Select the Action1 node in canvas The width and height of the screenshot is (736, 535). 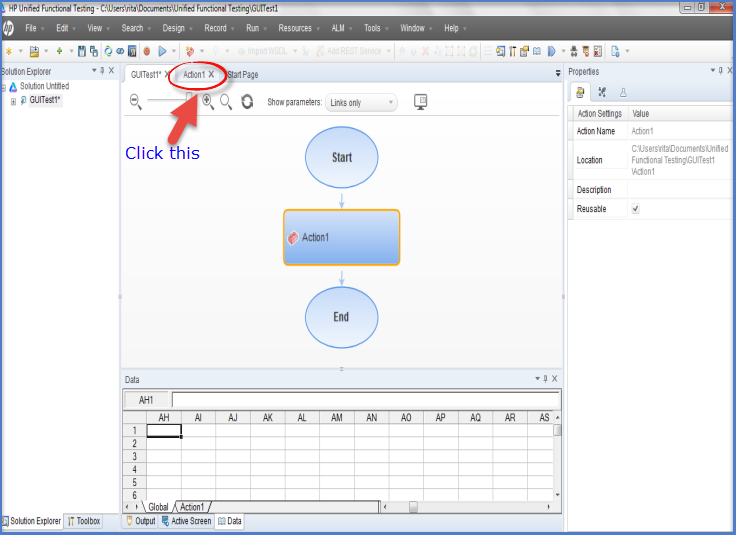click(342, 237)
